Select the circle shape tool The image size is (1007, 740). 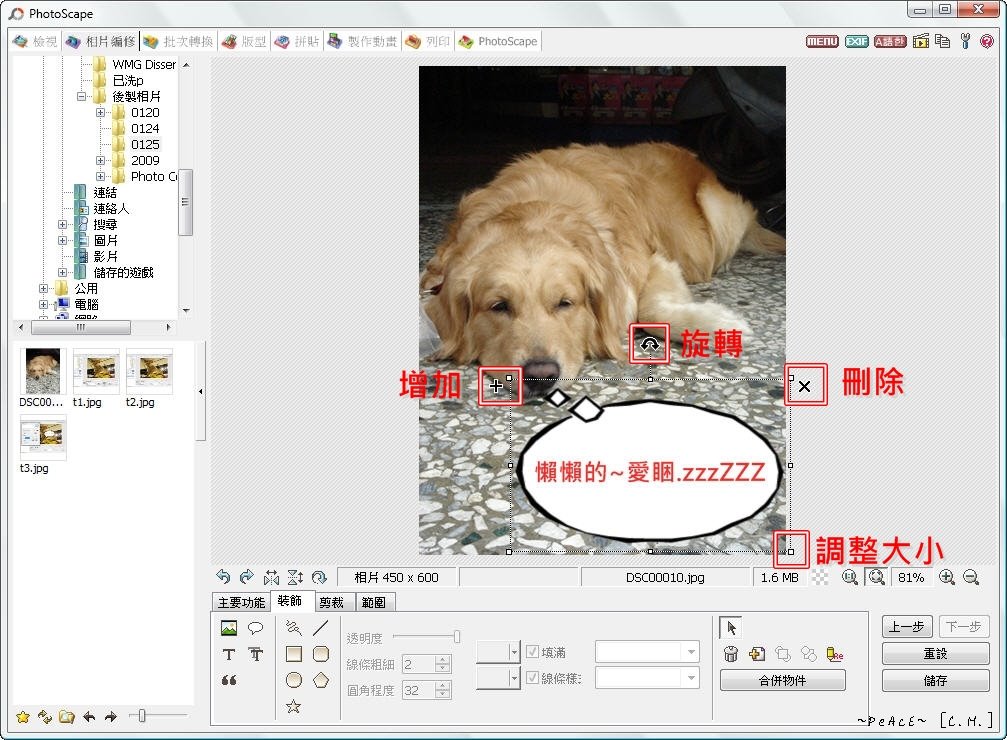point(293,680)
